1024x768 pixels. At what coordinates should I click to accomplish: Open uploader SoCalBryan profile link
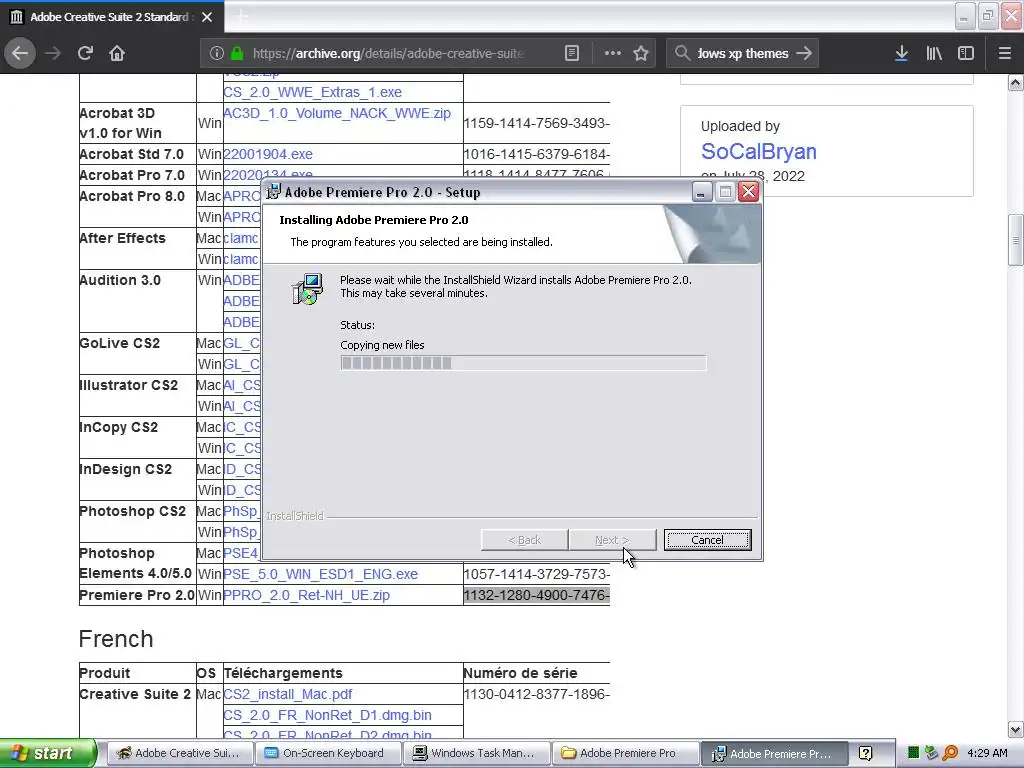pos(758,152)
